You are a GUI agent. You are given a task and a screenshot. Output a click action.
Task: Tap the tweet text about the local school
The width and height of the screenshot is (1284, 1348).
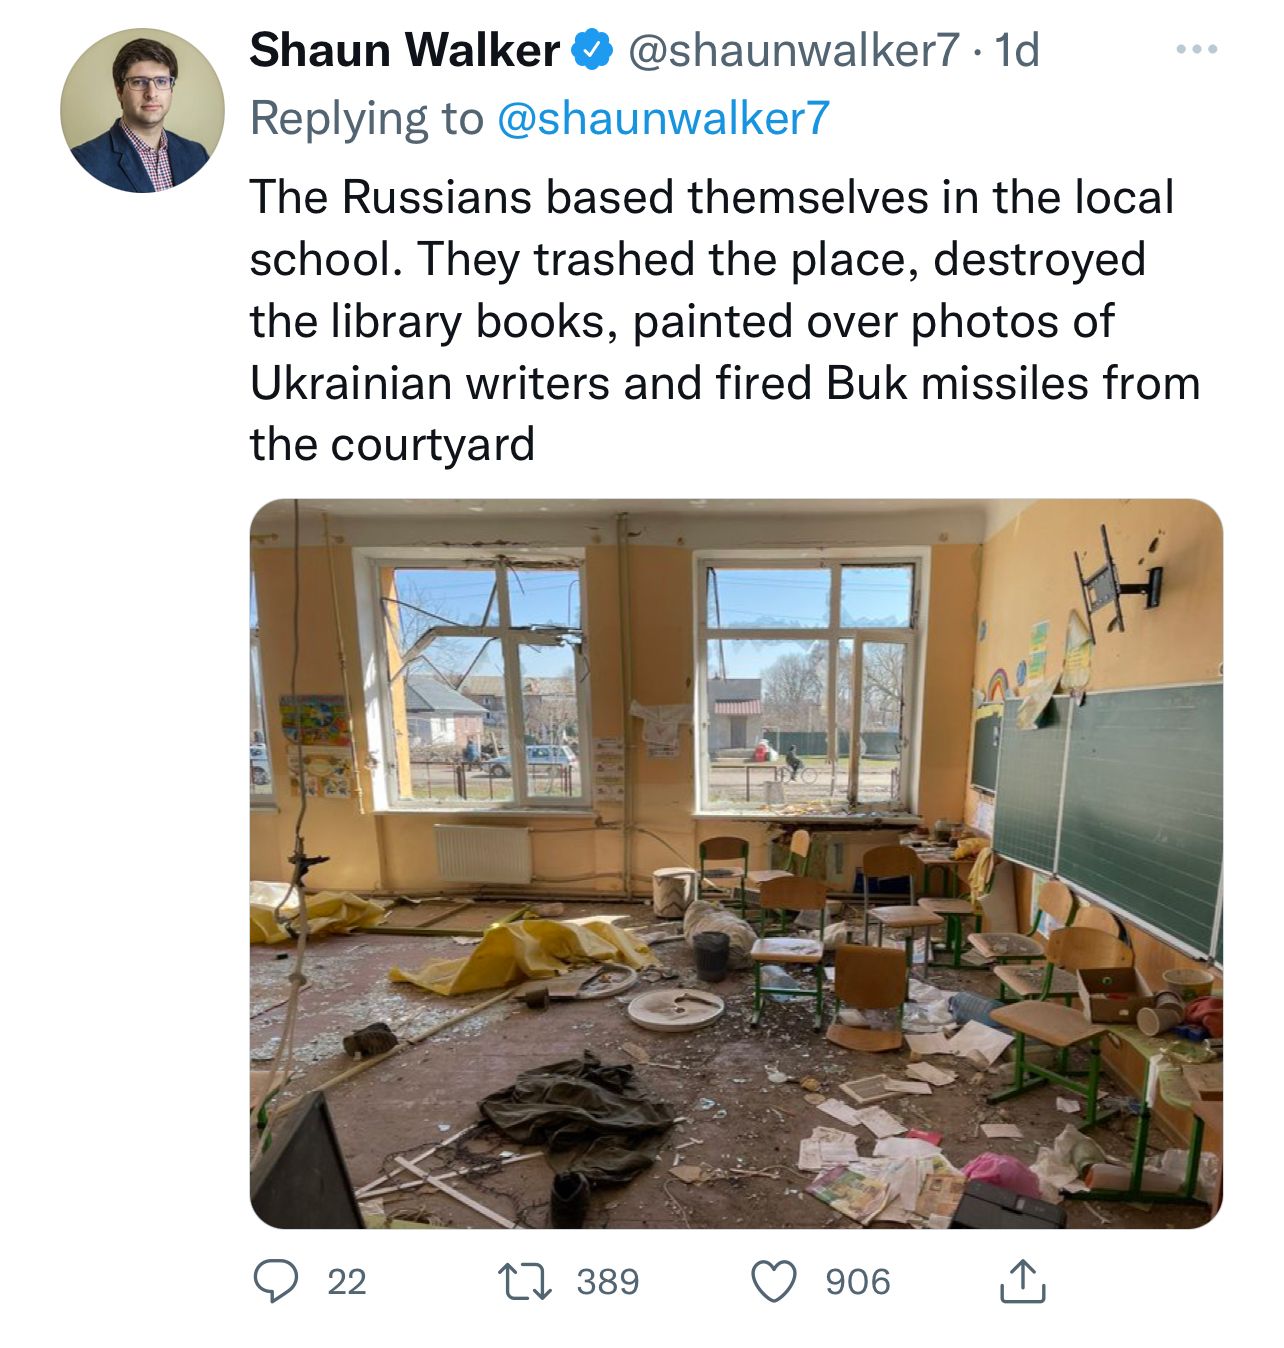pos(725,320)
